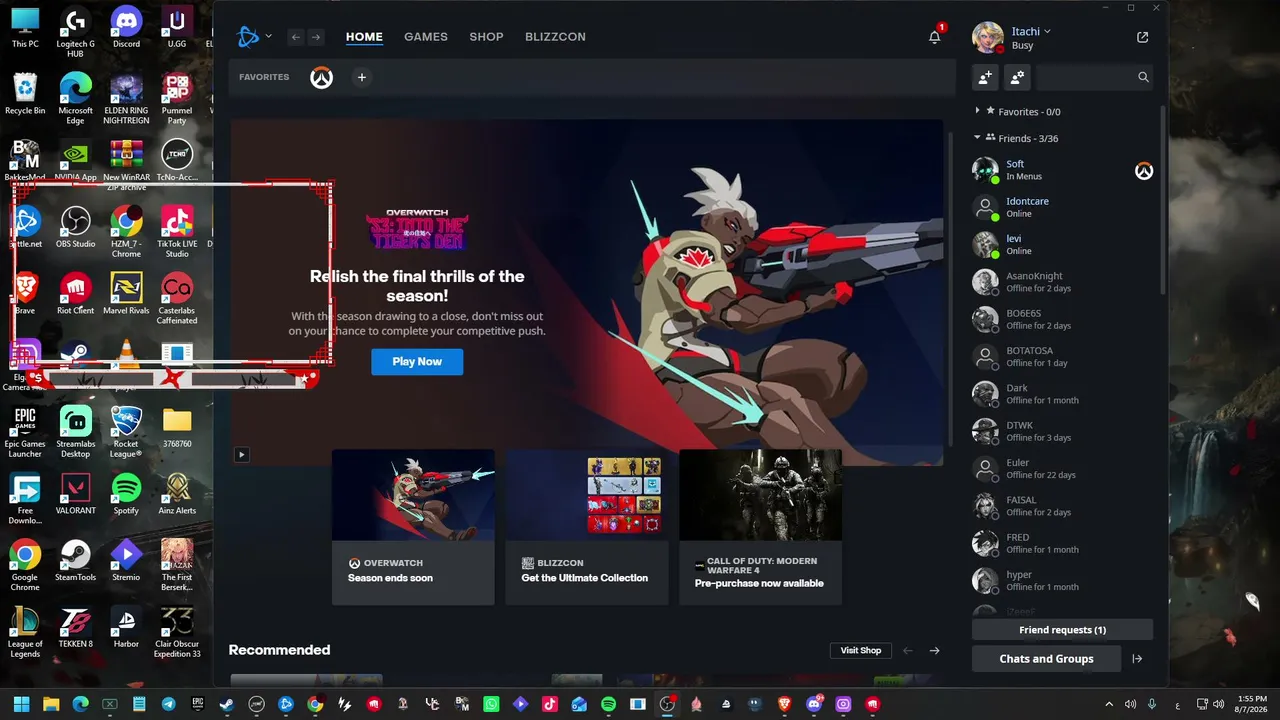This screenshot has width=1280, height=720.
Task: Select the Spotify desktop shortcut
Action: (x=126, y=494)
